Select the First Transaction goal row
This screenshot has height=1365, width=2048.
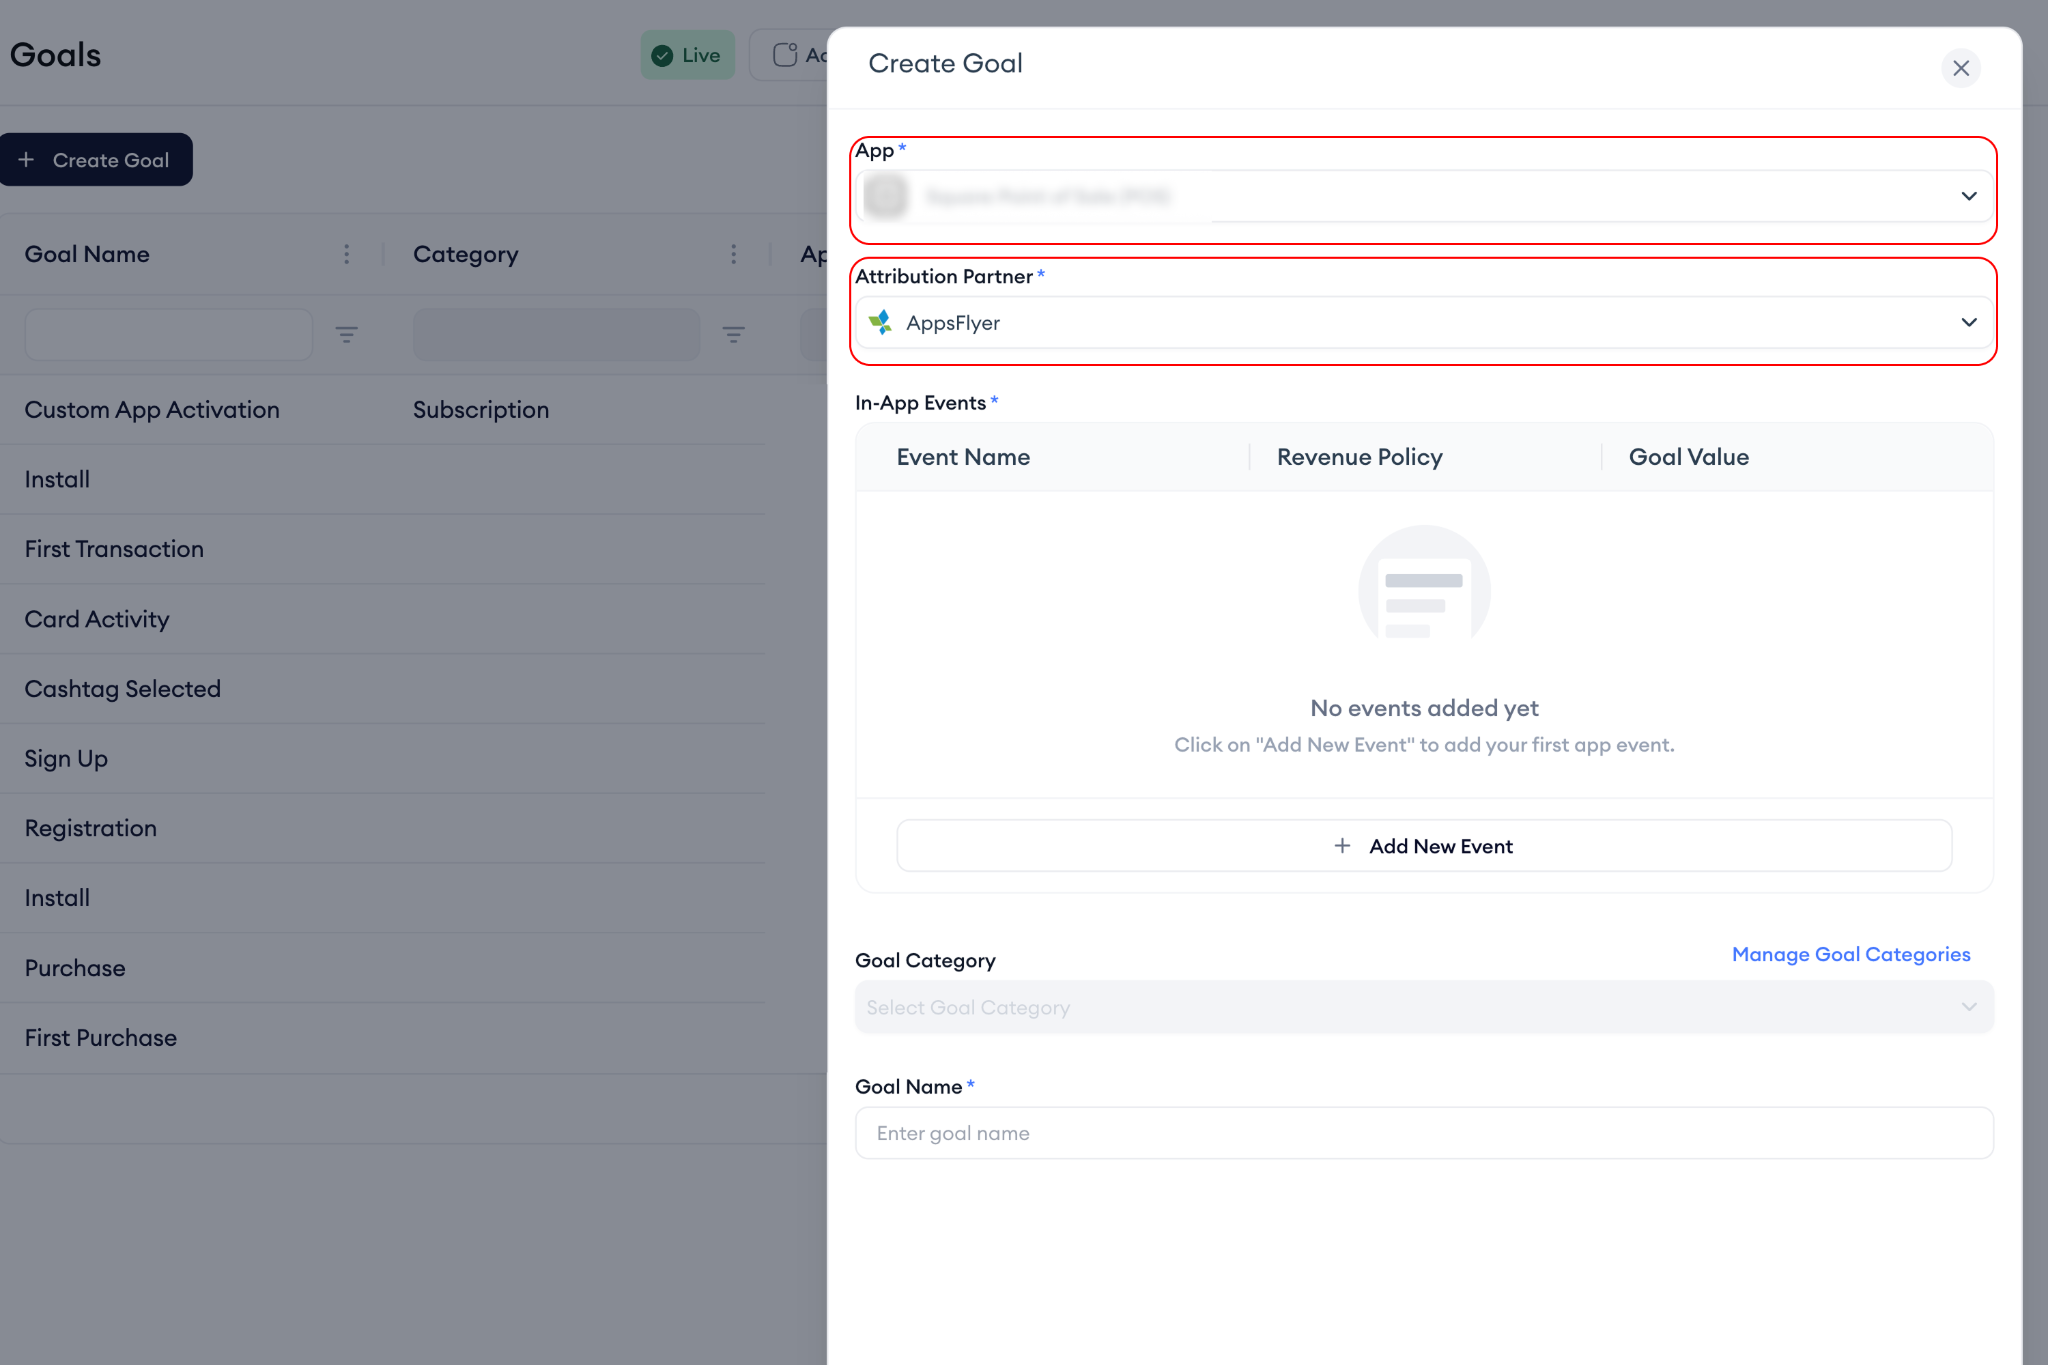(x=114, y=549)
